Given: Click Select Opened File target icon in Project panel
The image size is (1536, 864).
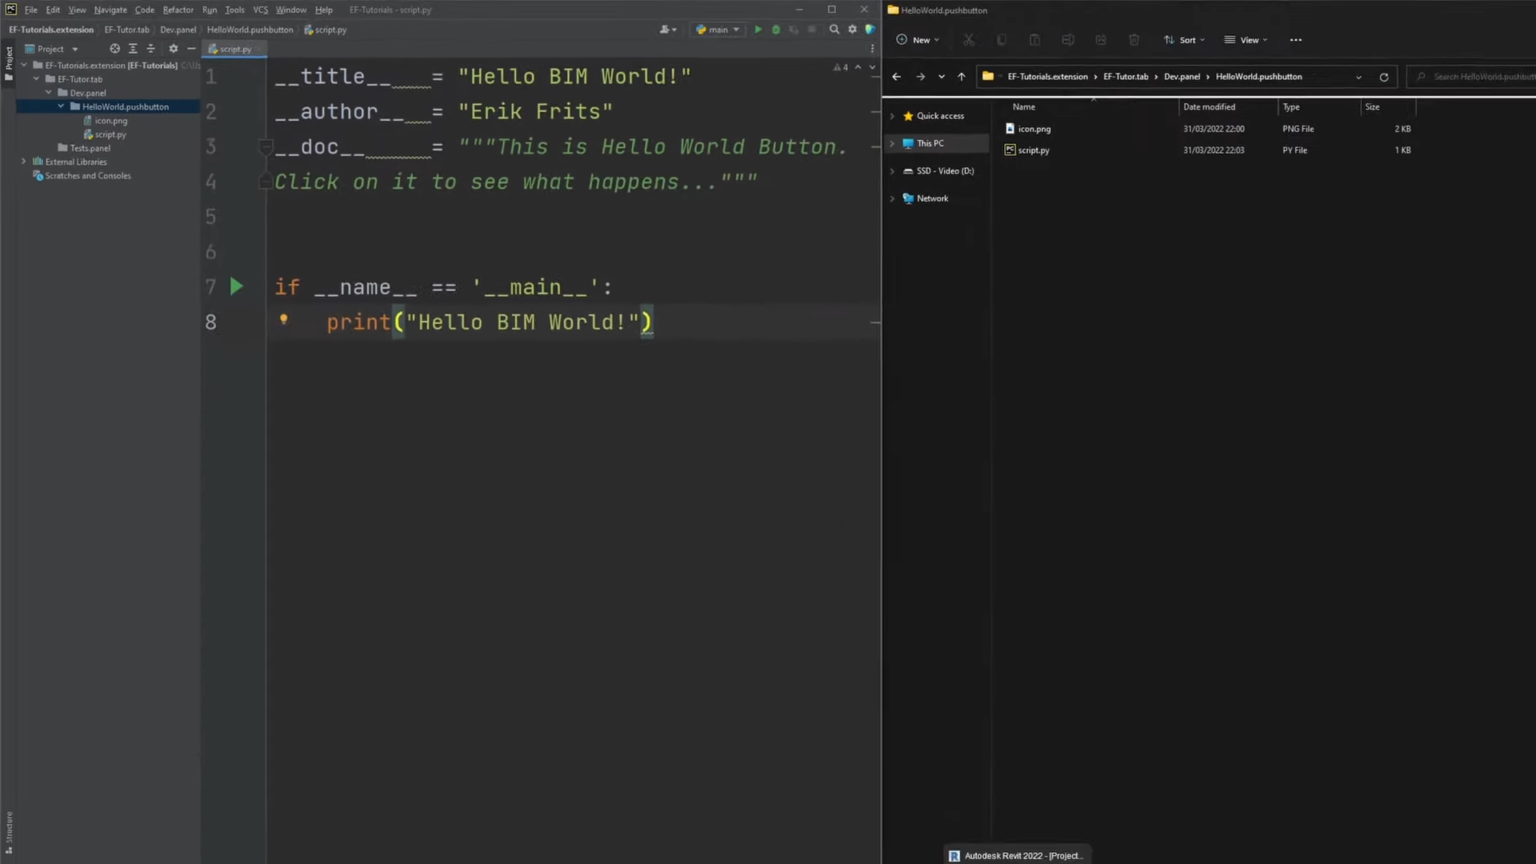Looking at the screenshot, I should coord(114,49).
